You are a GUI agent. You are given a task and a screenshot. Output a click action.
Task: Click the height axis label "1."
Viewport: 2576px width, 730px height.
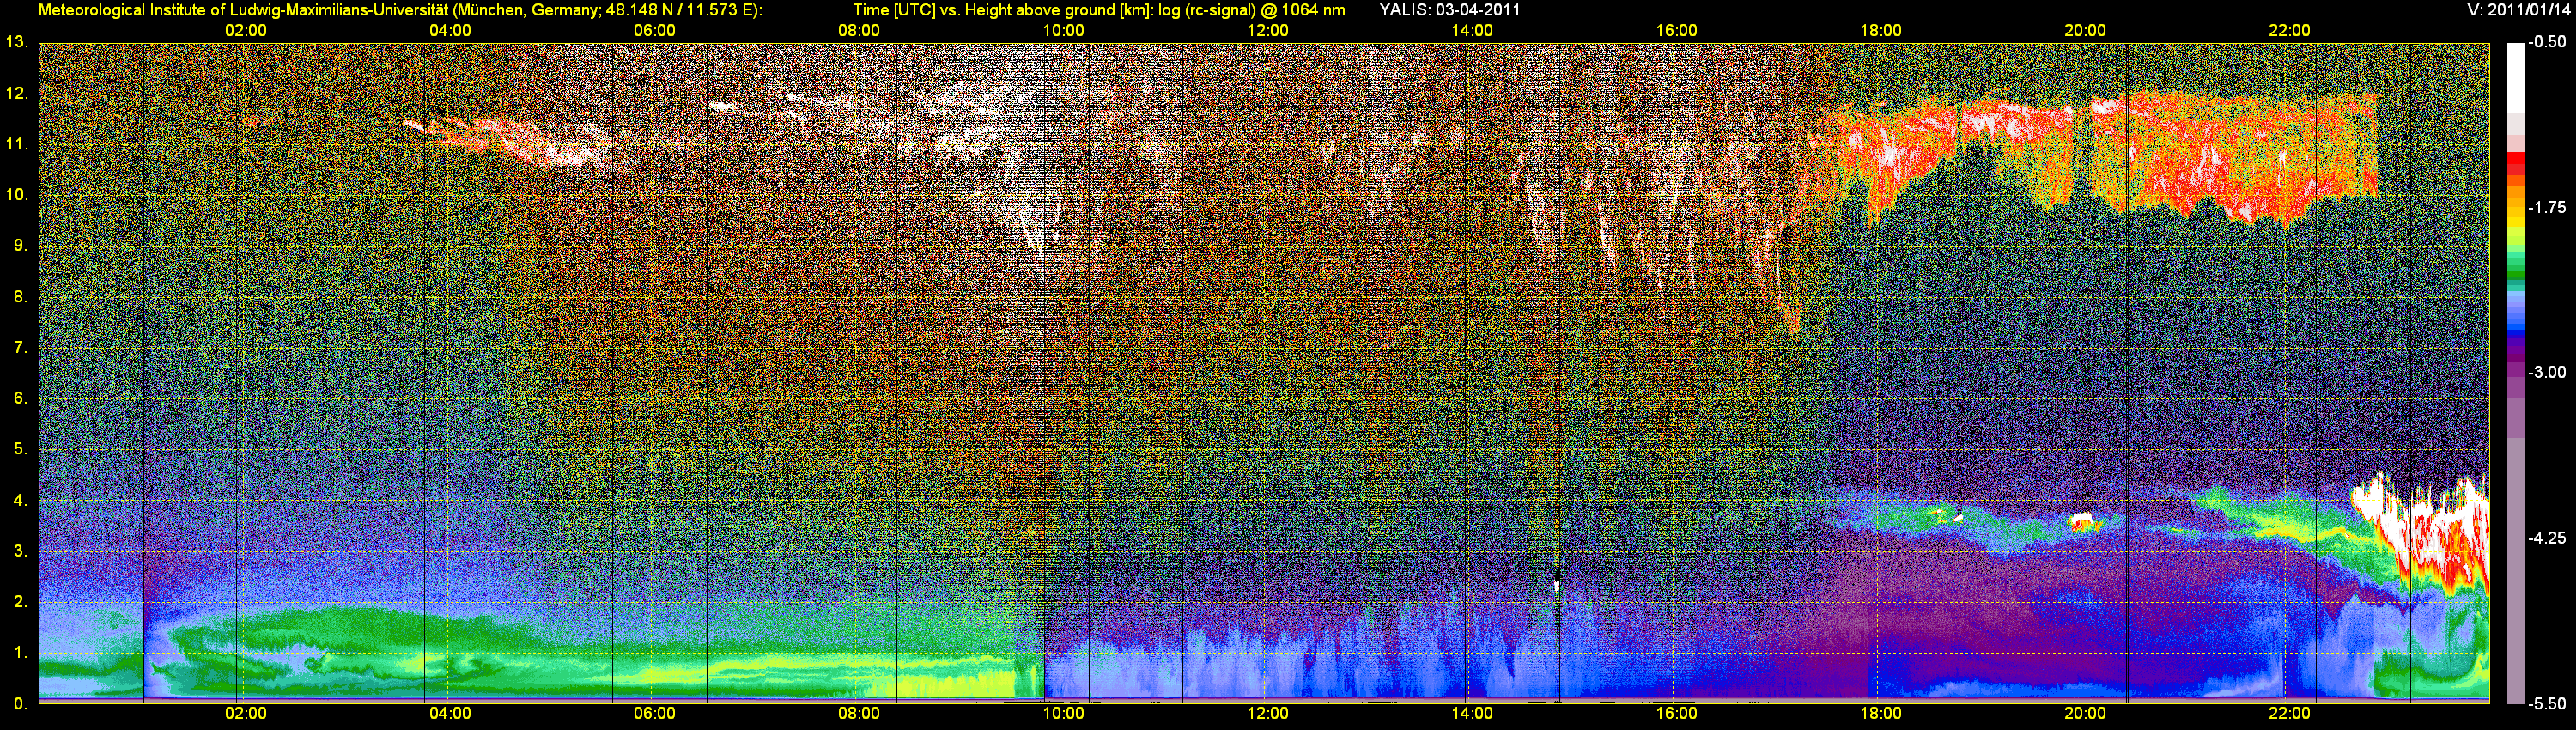20,653
